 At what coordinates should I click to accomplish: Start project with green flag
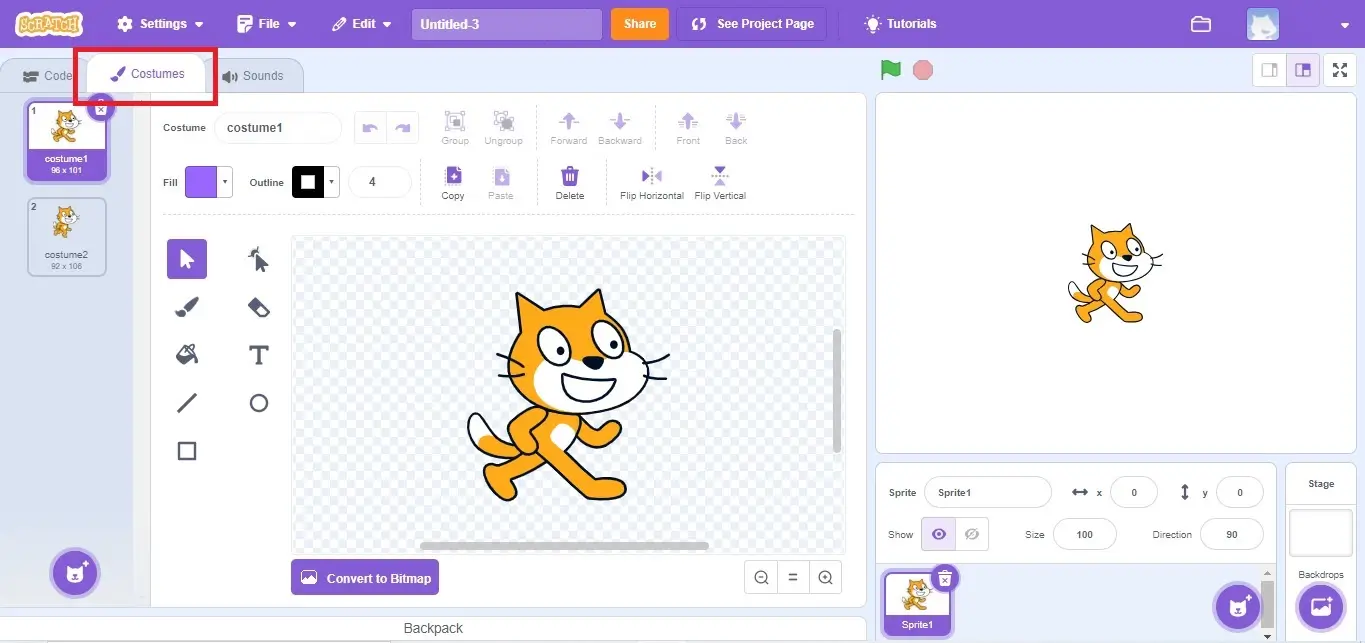click(x=891, y=70)
